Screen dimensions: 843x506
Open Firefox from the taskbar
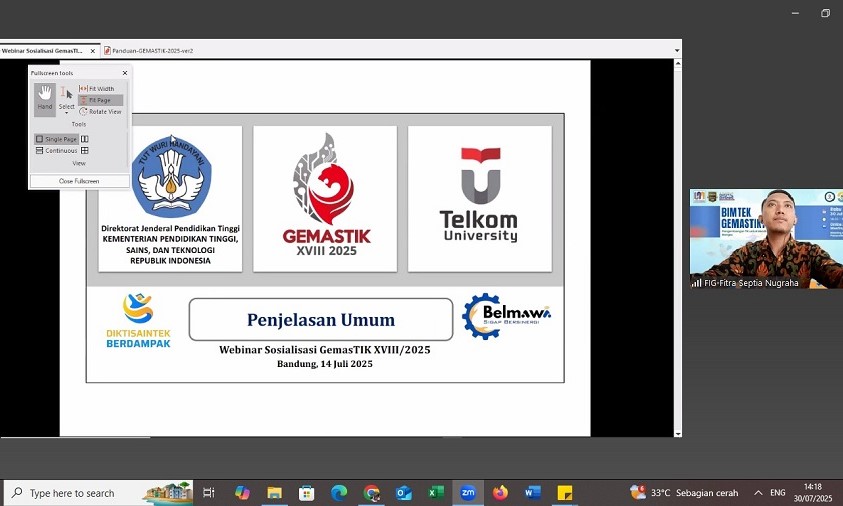500,493
